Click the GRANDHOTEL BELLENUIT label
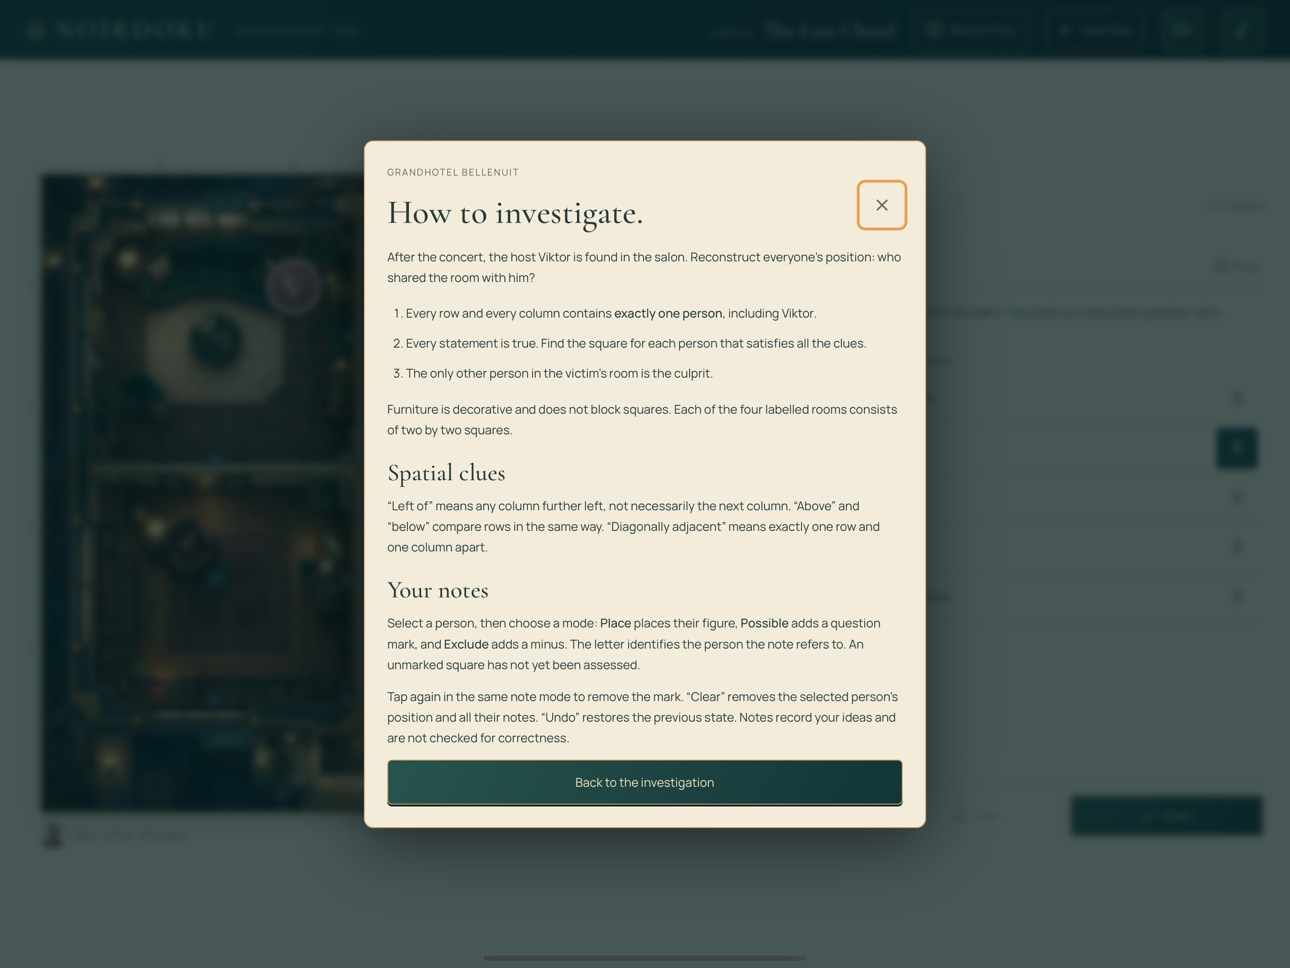1290x968 pixels. pos(453,172)
